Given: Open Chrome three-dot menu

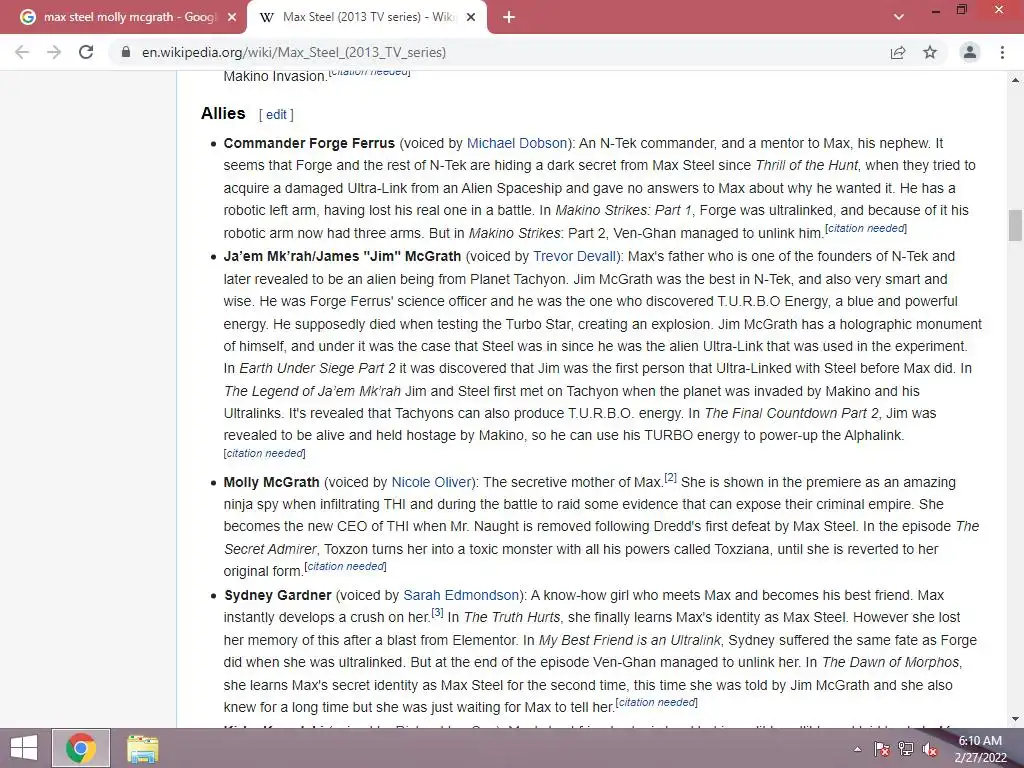Looking at the screenshot, I should click(1002, 52).
